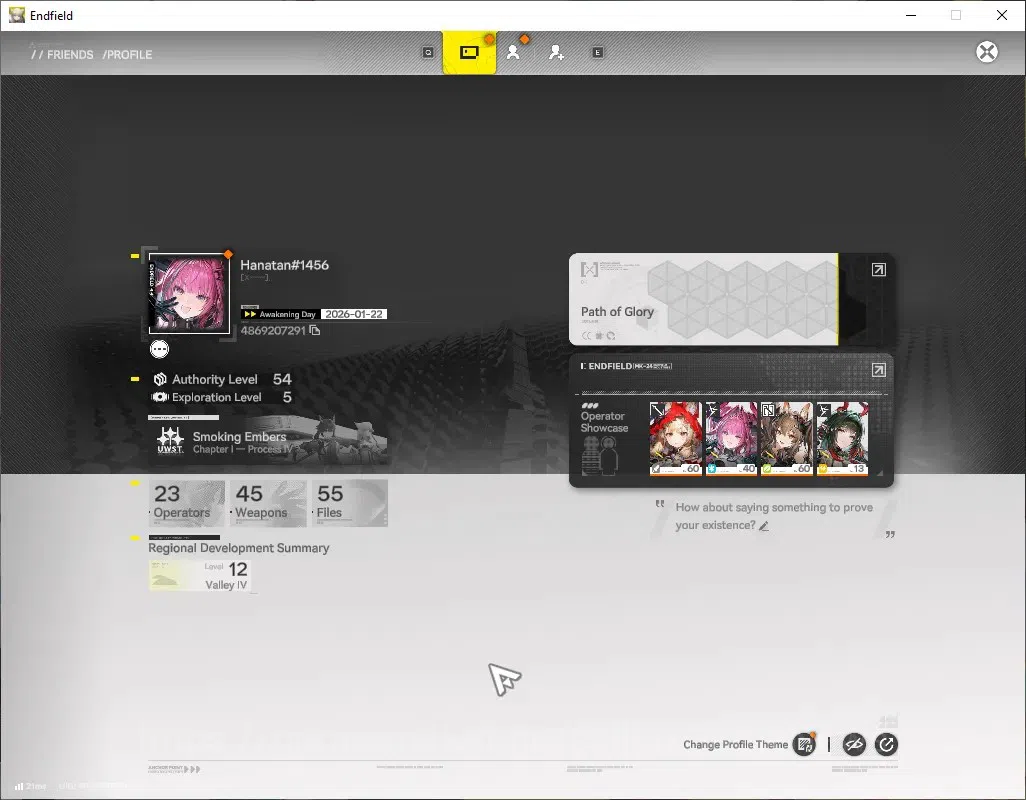Click the FRIENDS breadcrumb
The height and width of the screenshot is (800, 1026).
point(69,55)
